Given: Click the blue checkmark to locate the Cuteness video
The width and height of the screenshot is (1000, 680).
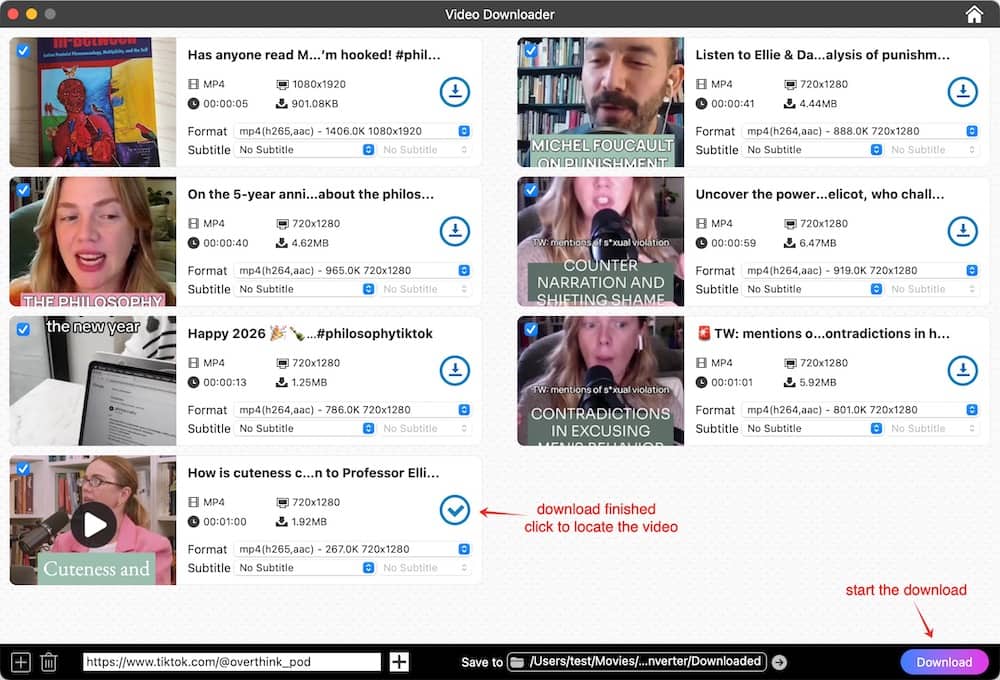Looking at the screenshot, I should 455,510.
